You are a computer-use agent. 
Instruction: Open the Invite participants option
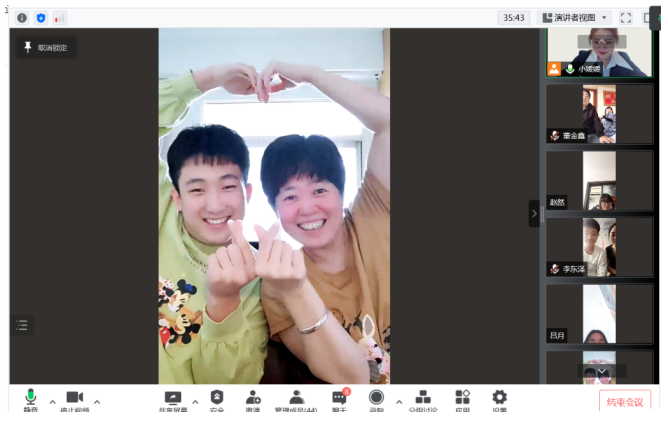(253, 399)
